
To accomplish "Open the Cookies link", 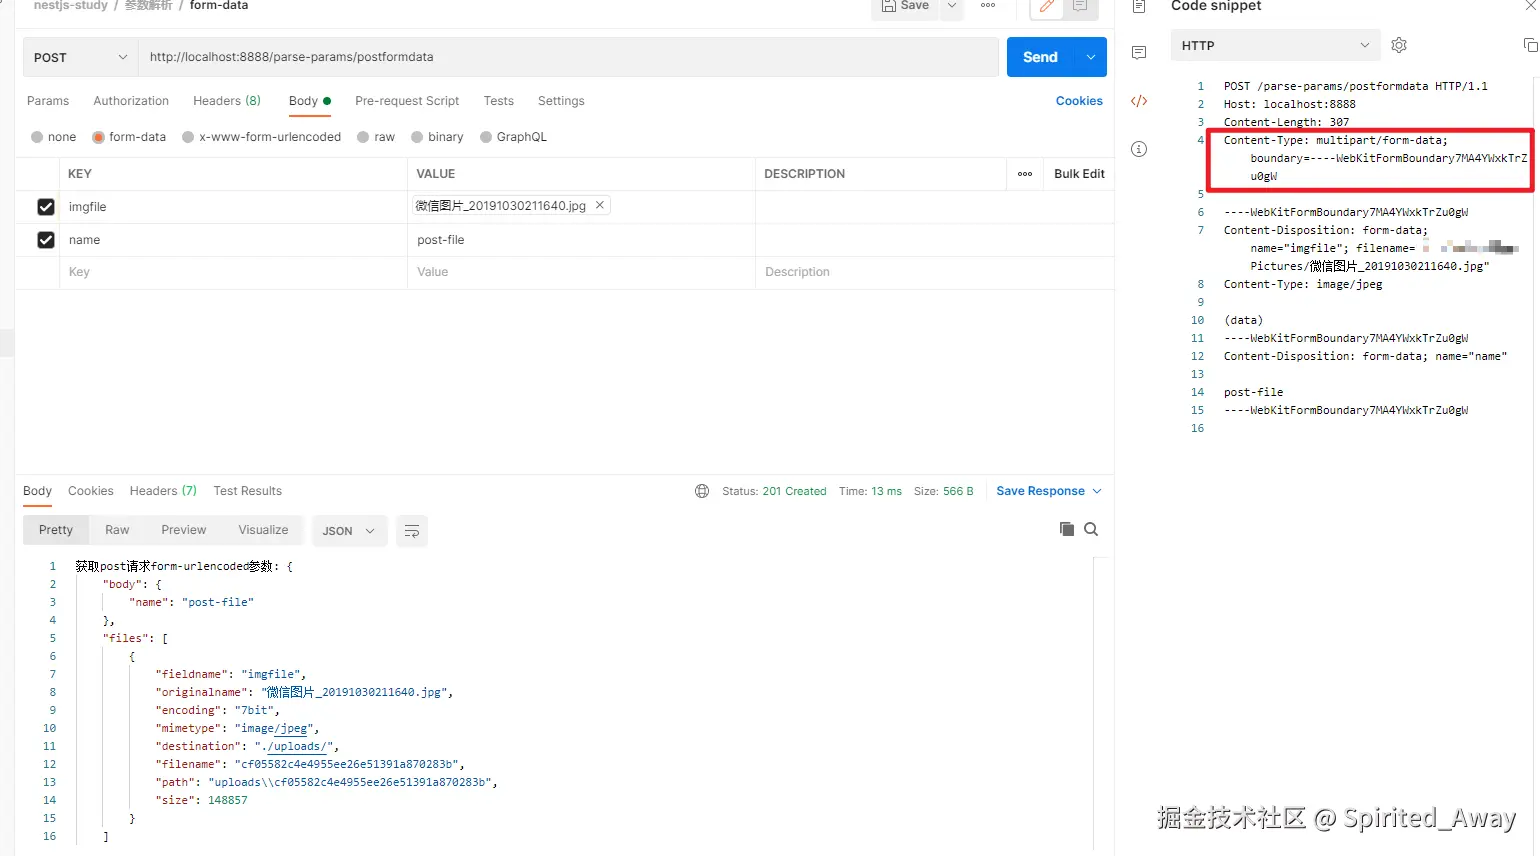I will [x=1079, y=101].
